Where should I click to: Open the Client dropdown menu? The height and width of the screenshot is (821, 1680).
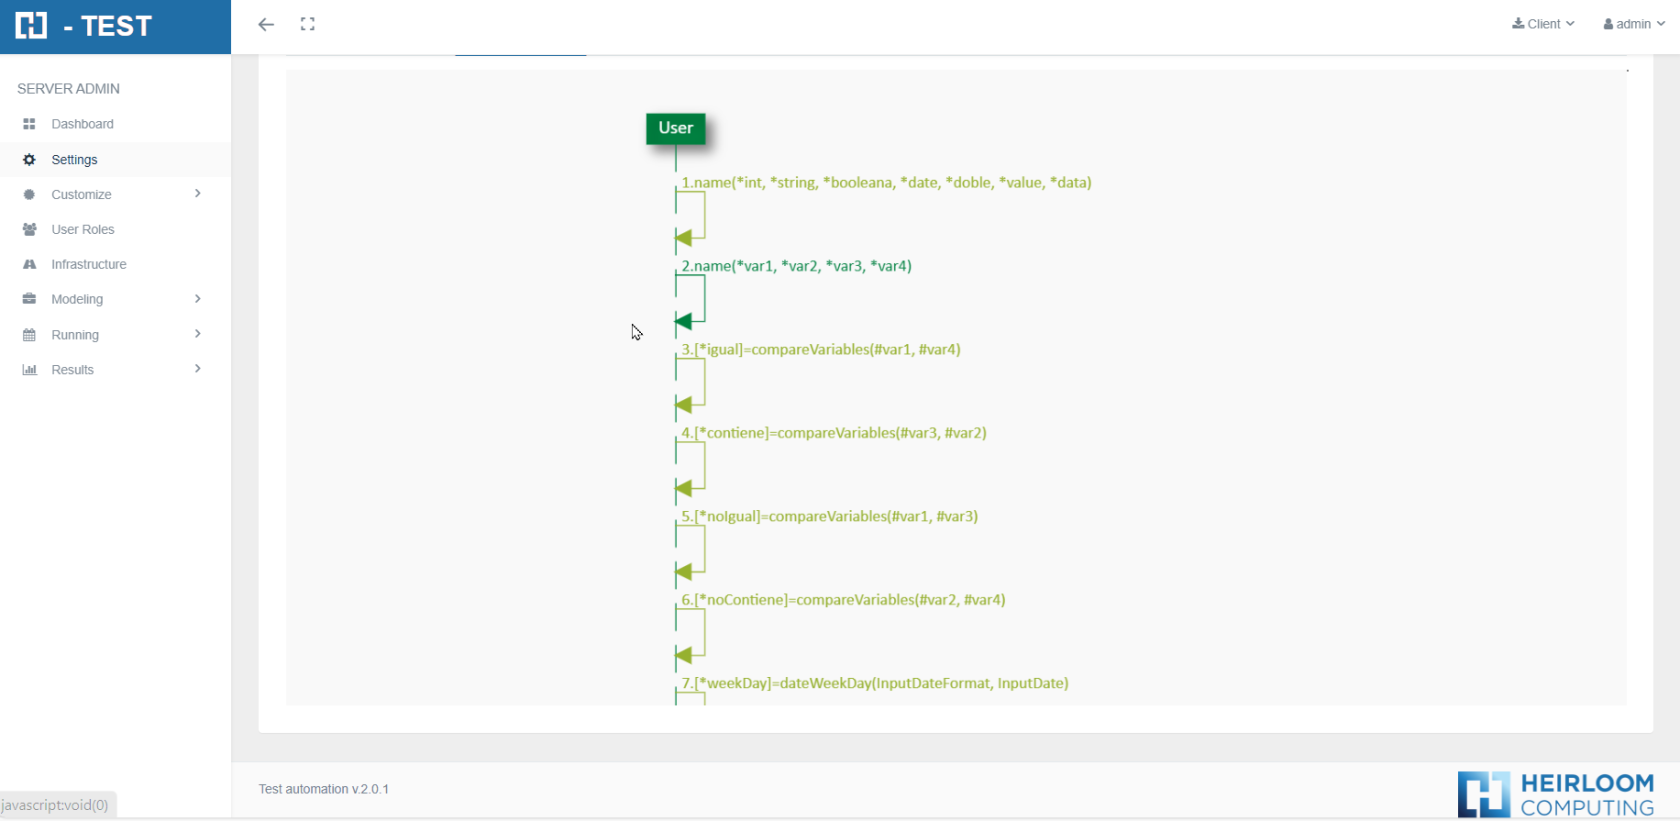[1543, 24]
